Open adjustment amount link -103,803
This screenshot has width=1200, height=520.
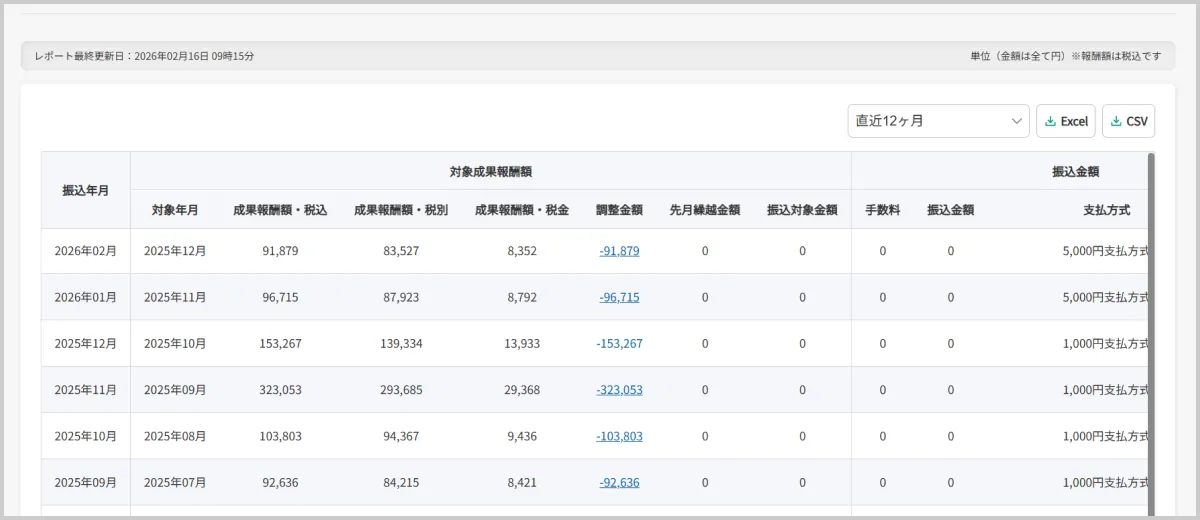(619, 436)
